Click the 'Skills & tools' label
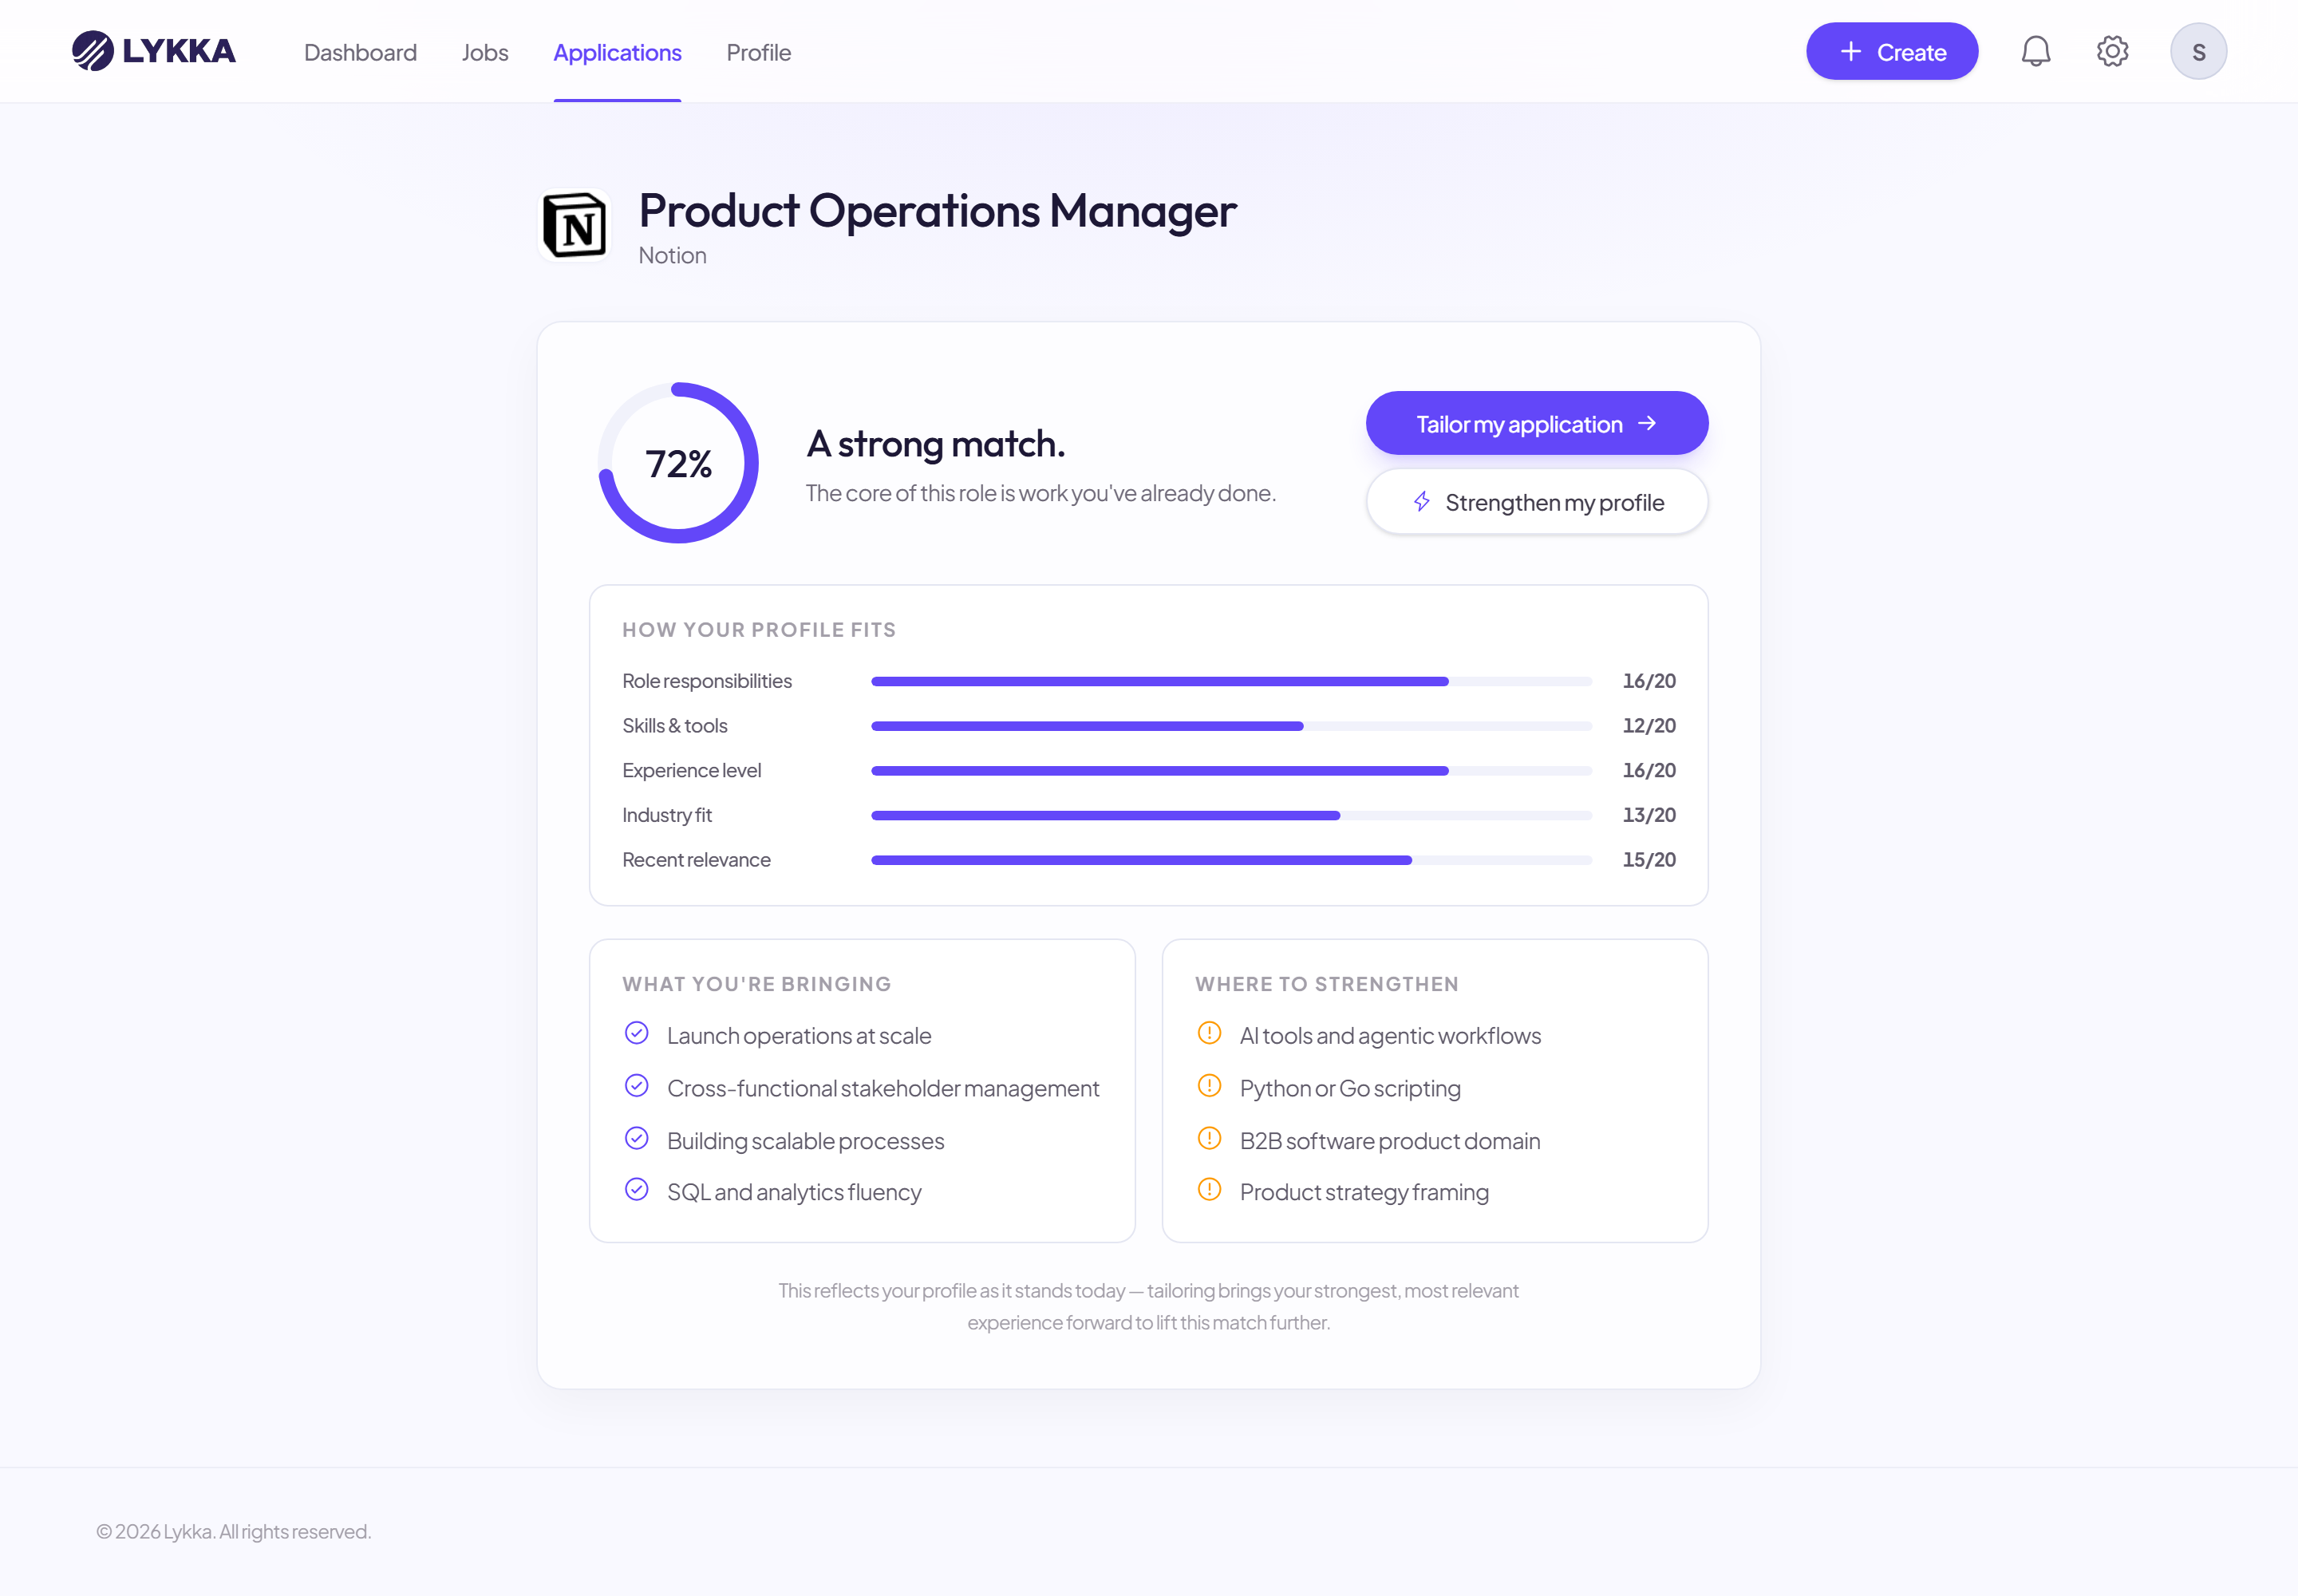This screenshot has height=1596, width=2298. coord(674,726)
